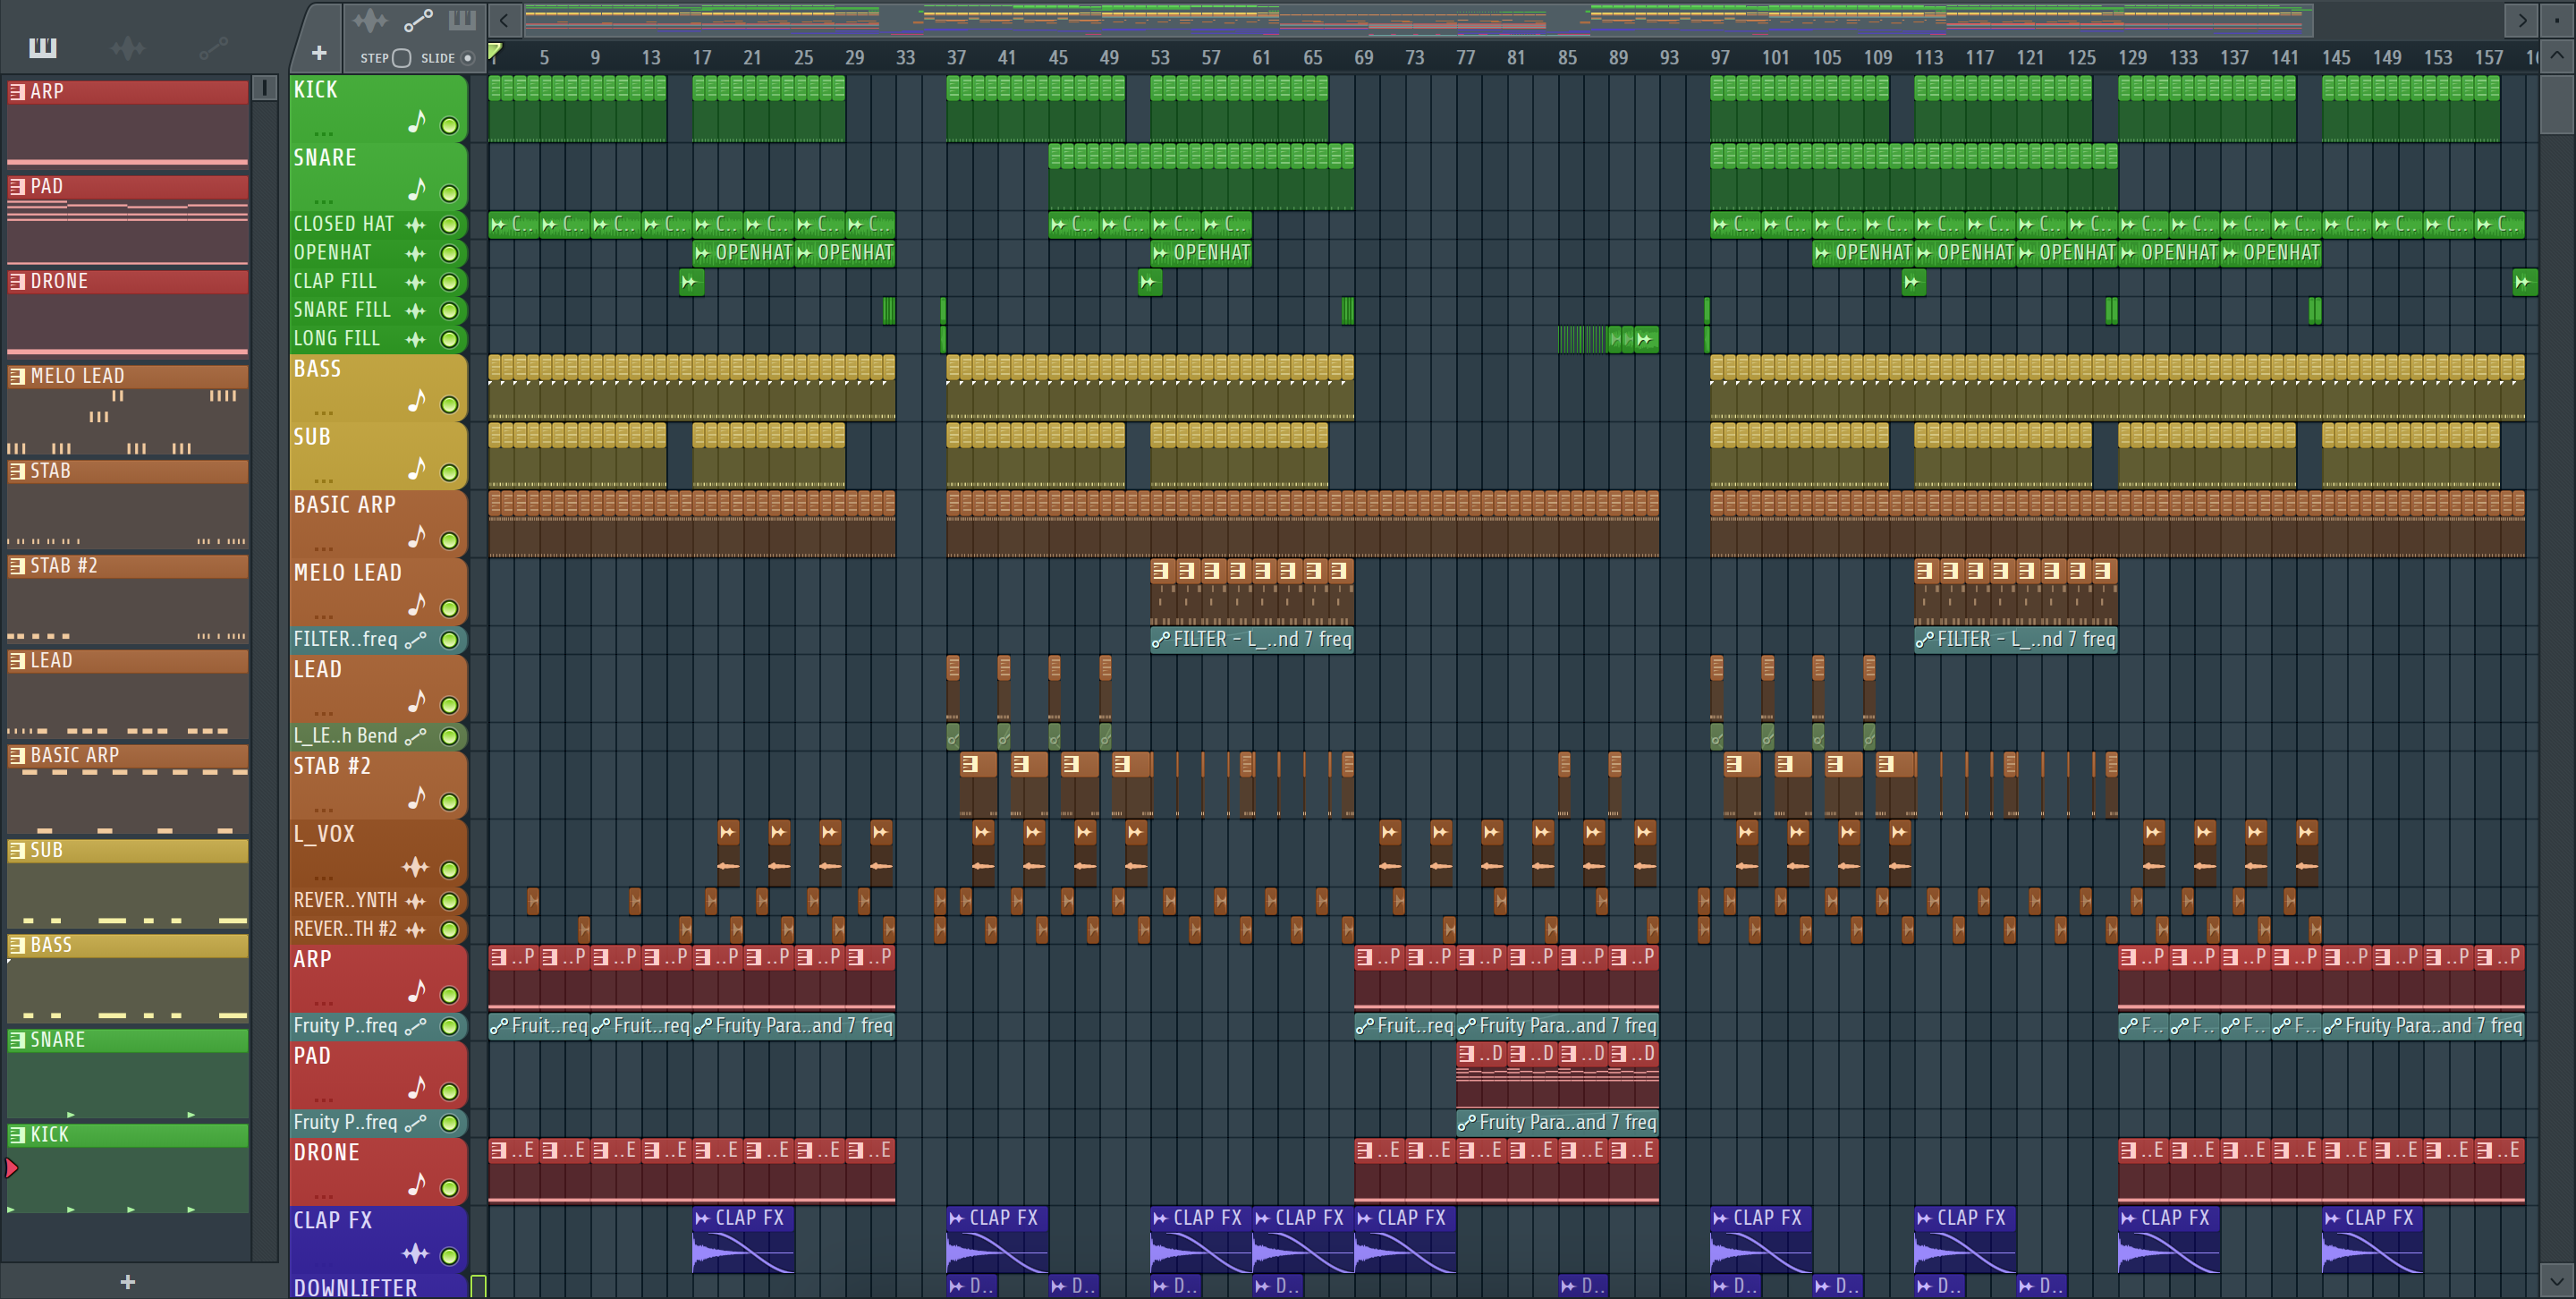Image resolution: width=2576 pixels, height=1299 pixels.
Task: Click the note icon on the SUB track
Action: point(417,468)
